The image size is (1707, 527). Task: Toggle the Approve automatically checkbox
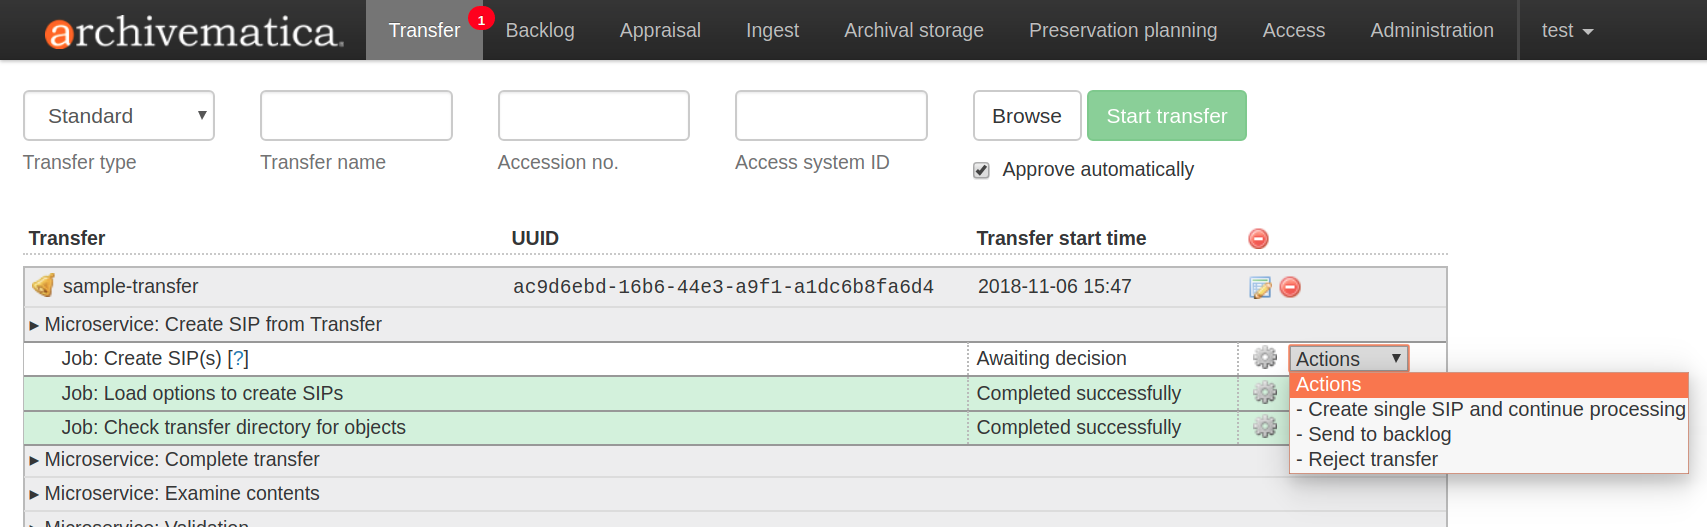pyautogui.click(x=982, y=170)
